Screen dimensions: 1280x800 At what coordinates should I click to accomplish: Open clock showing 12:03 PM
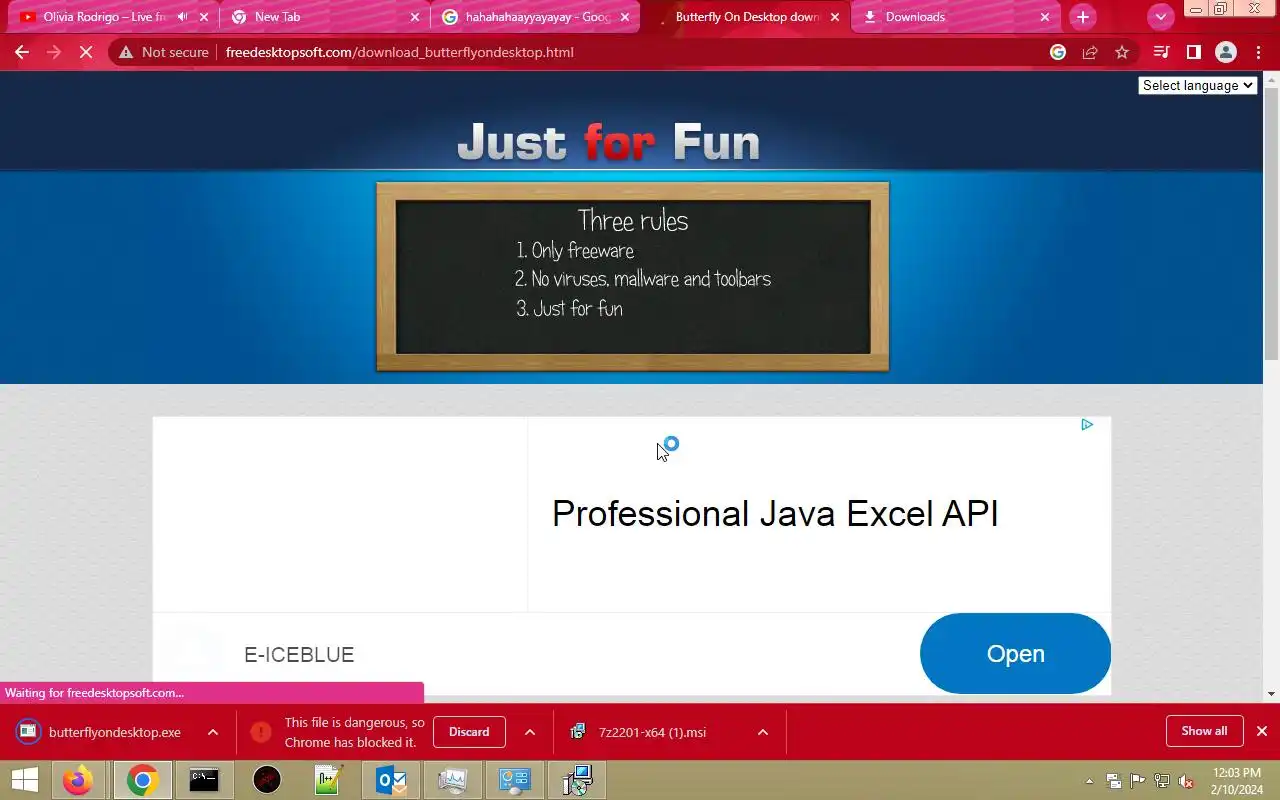1236,781
